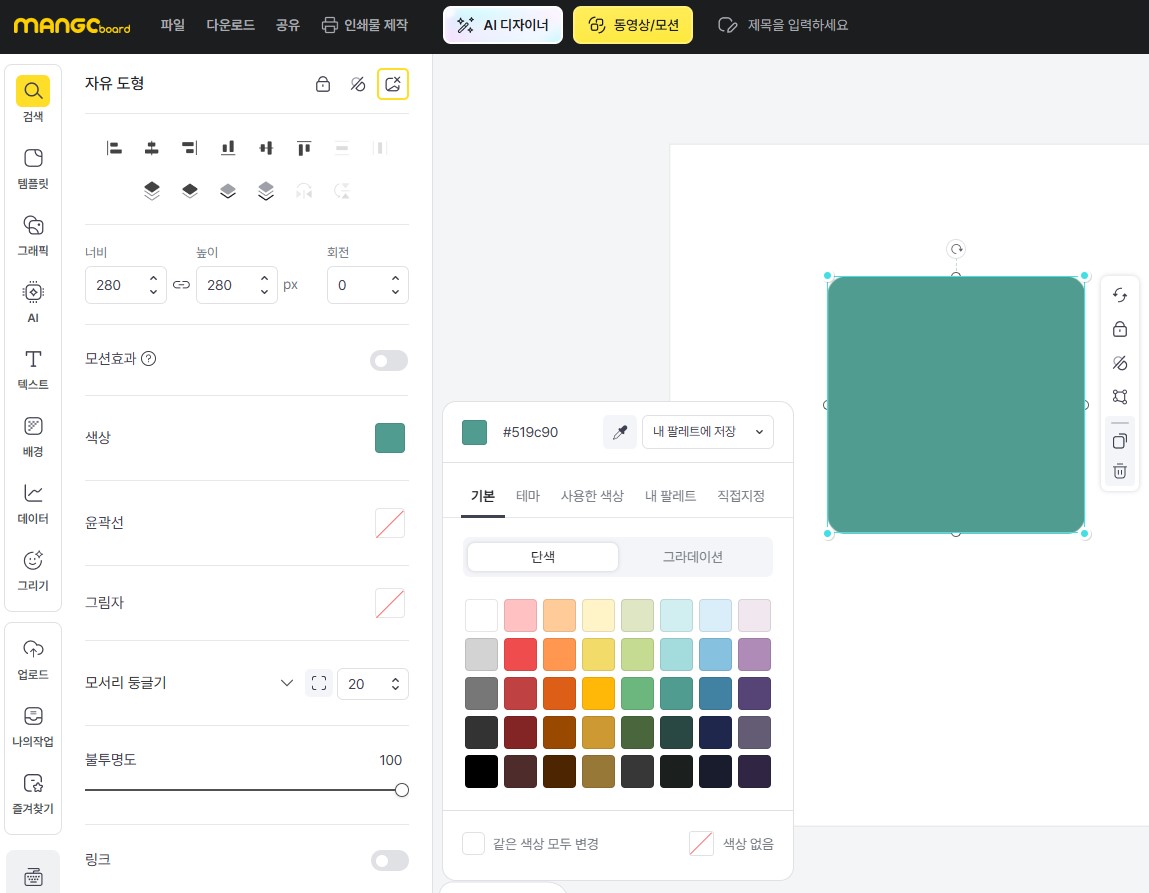Toggle individual corner rounding icon
The width and height of the screenshot is (1149, 893).
pos(319,683)
